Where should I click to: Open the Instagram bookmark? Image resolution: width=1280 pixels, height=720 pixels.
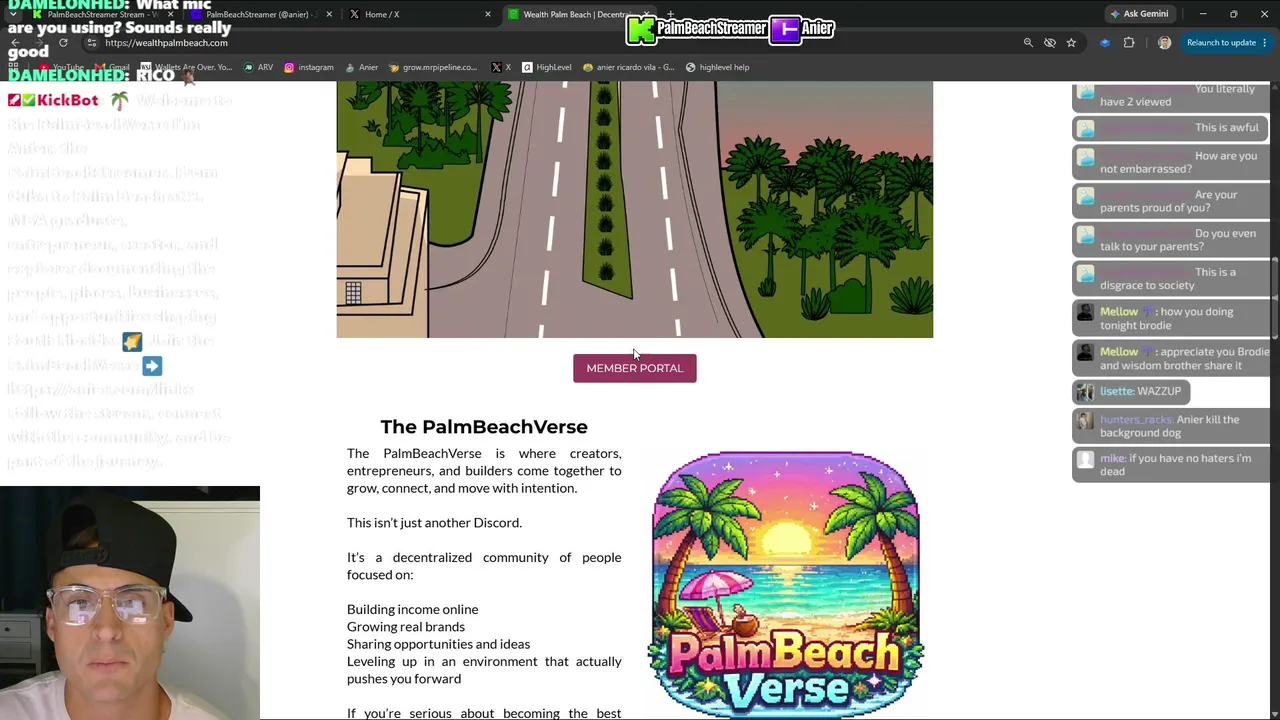point(309,67)
